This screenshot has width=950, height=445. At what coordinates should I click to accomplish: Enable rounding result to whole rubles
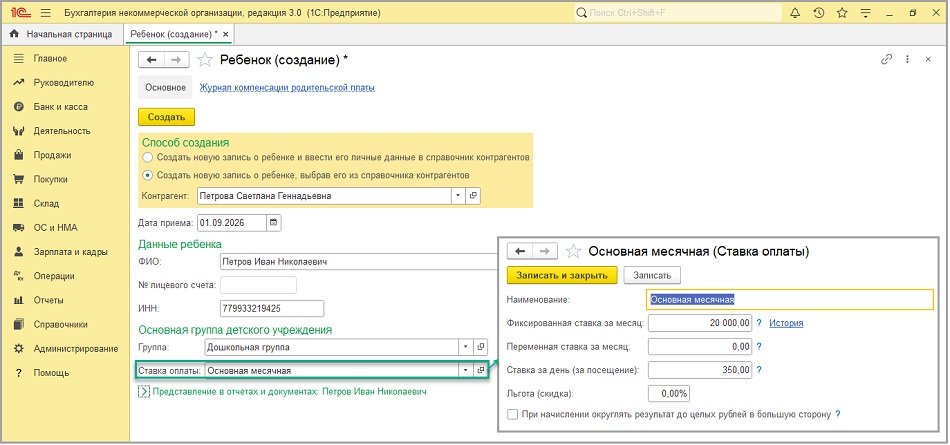point(513,415)
